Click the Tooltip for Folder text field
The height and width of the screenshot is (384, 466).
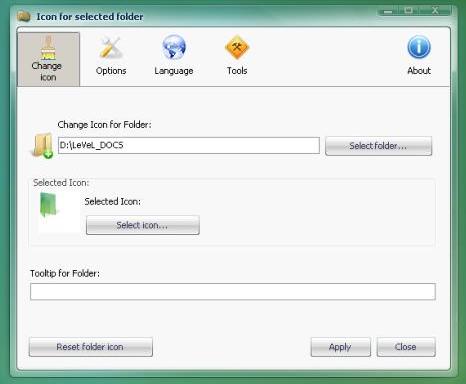point(233,292)
